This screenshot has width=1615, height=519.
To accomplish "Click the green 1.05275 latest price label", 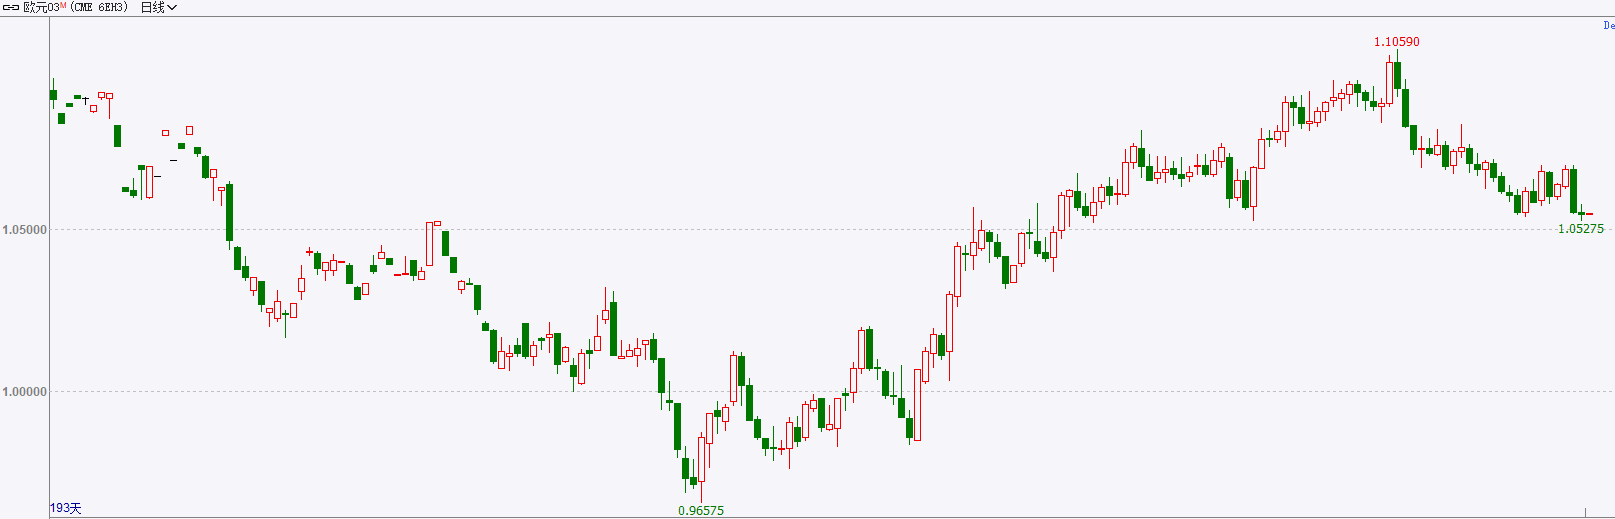I will 1580,229.
